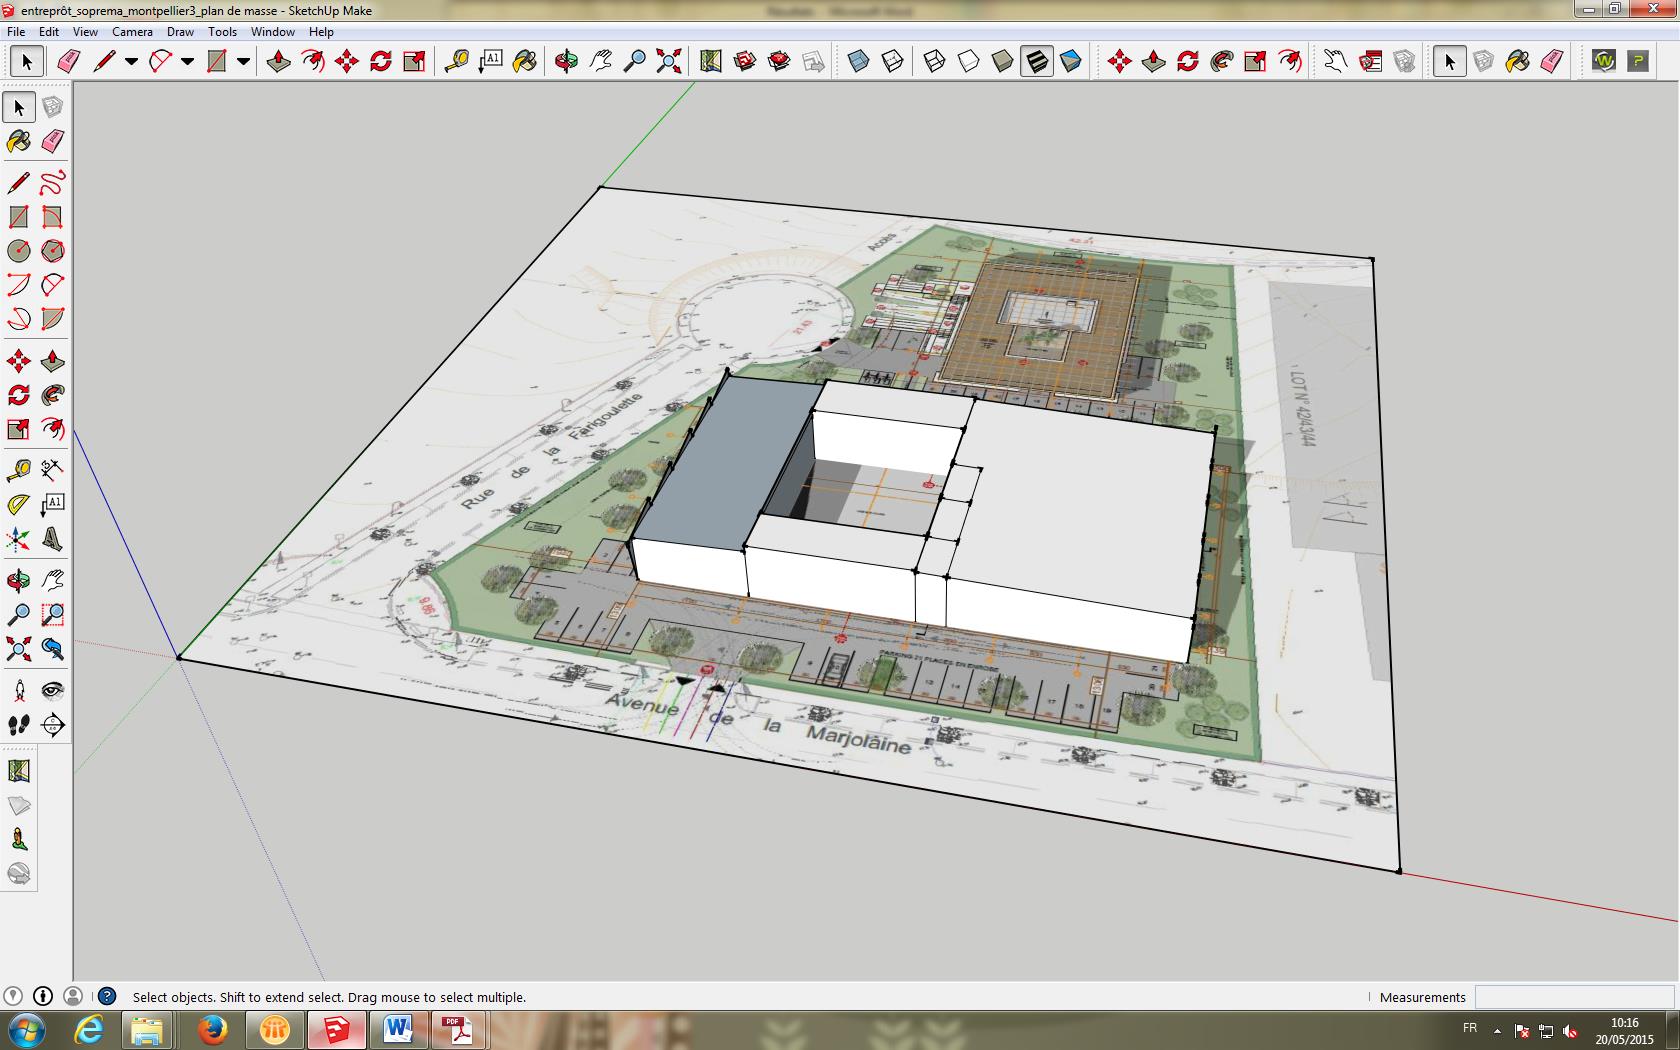Pick the Polygon tool

click(53, 251)
